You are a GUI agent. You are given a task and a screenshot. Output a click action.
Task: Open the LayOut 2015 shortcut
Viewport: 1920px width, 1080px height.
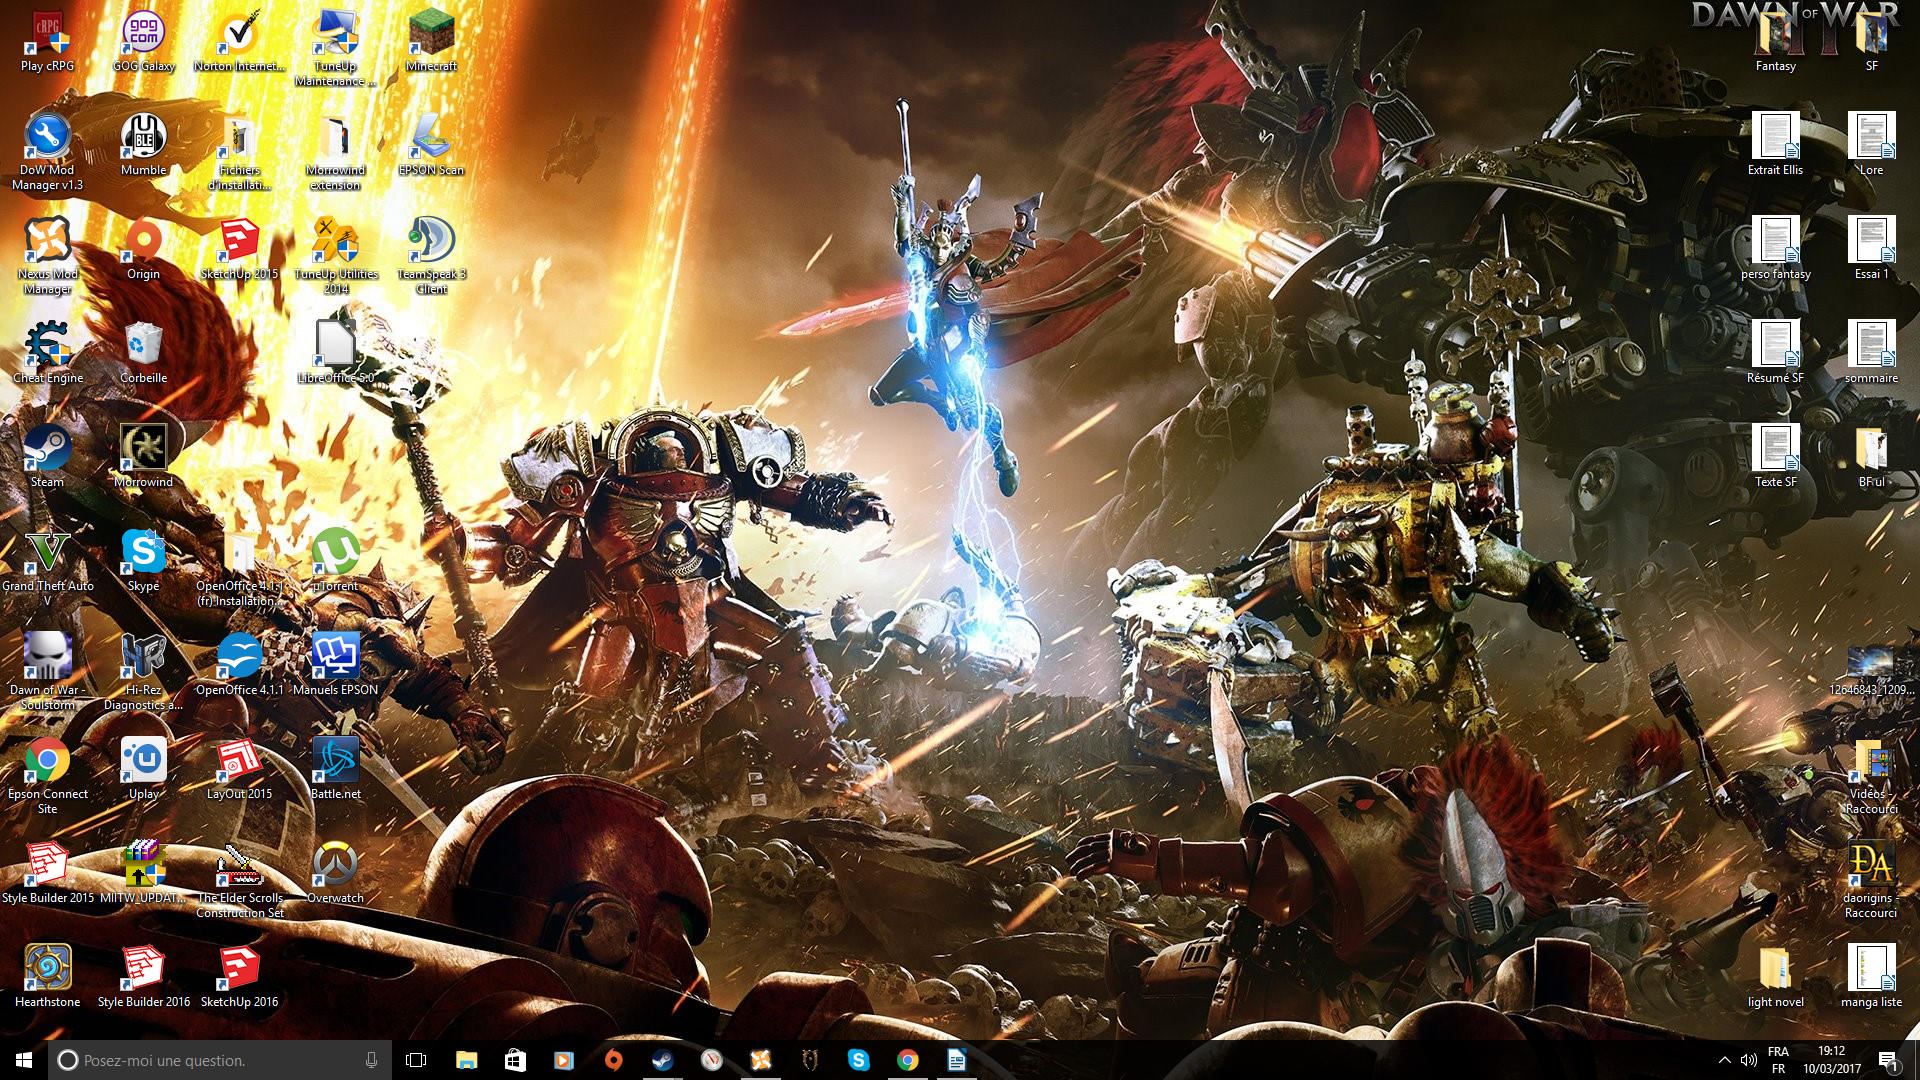(239, 769)
